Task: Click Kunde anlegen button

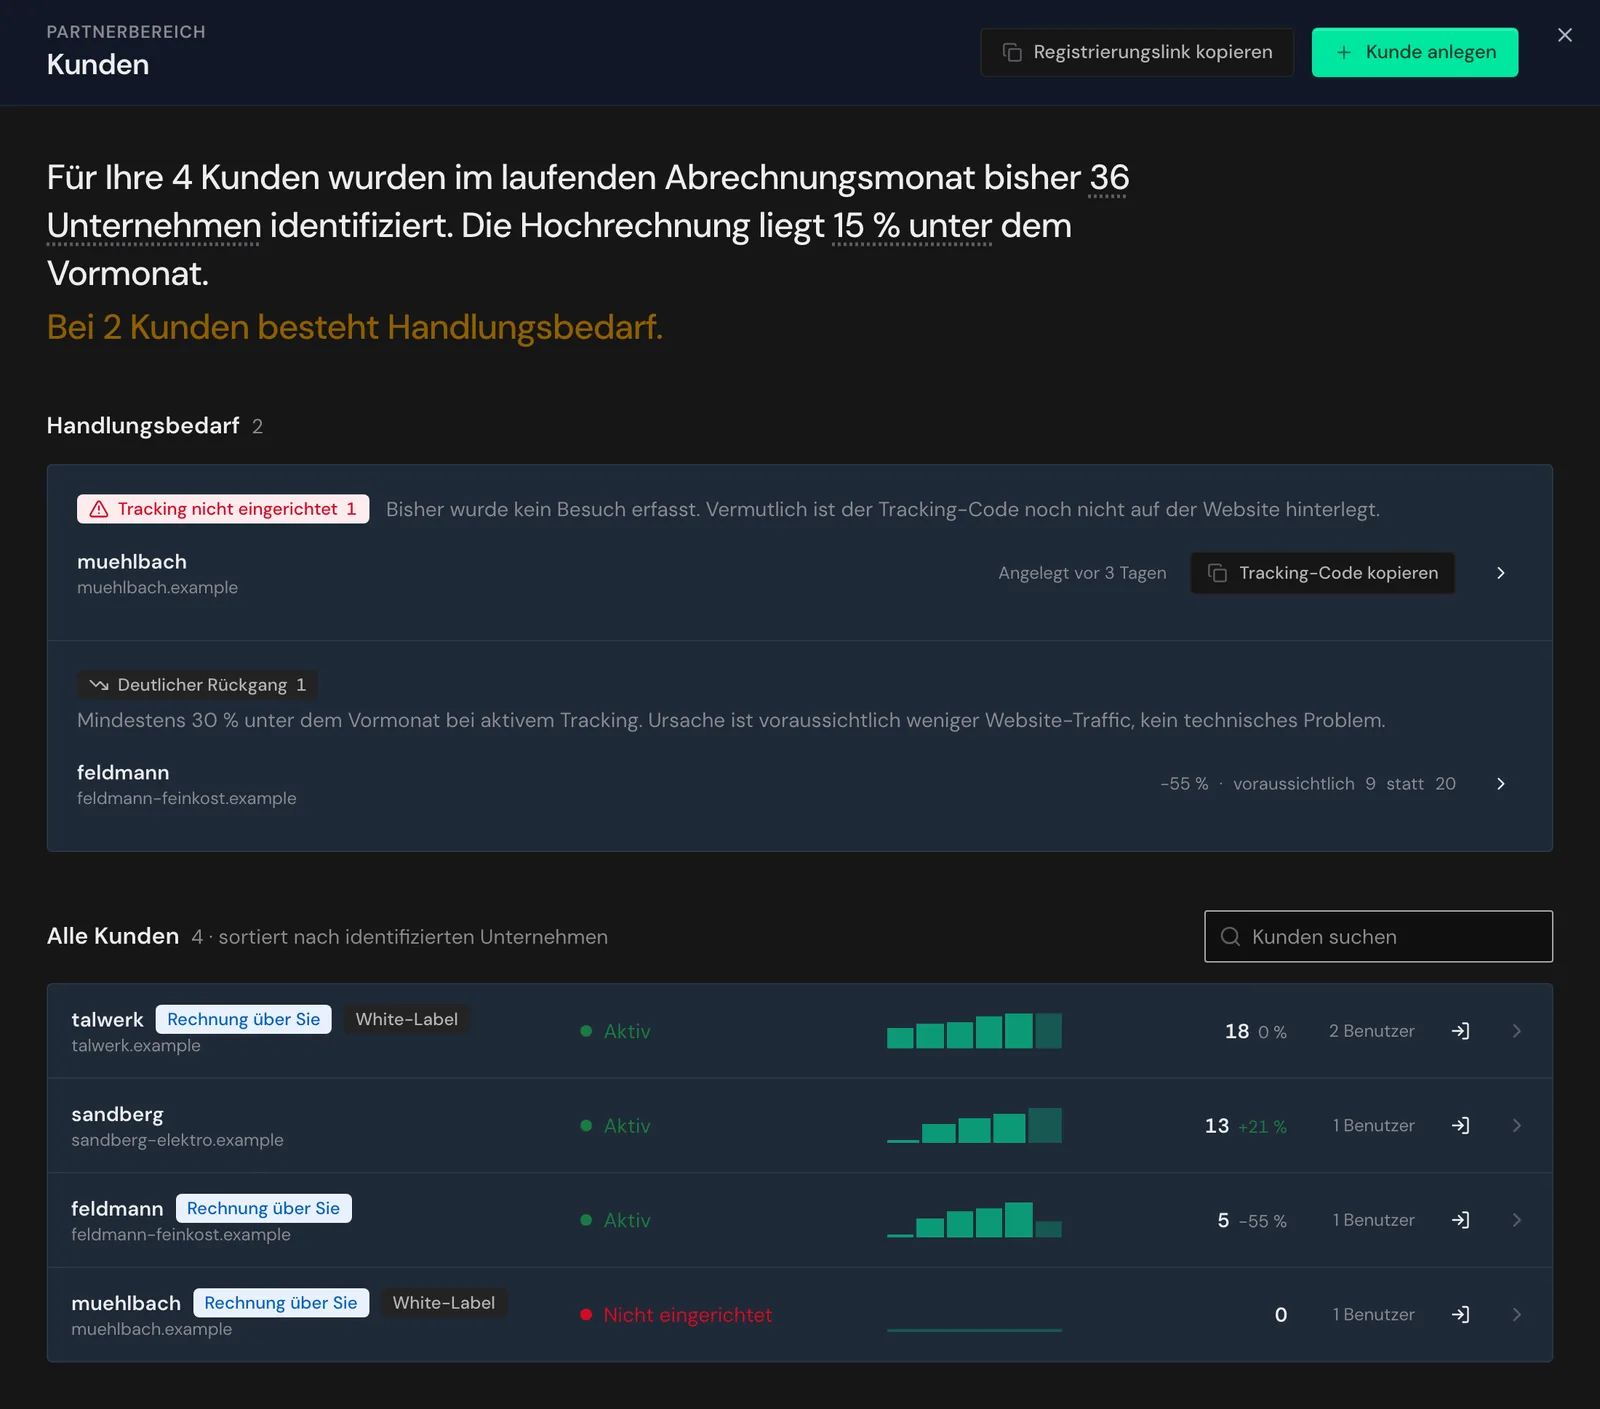Action: pos(1415,52)
